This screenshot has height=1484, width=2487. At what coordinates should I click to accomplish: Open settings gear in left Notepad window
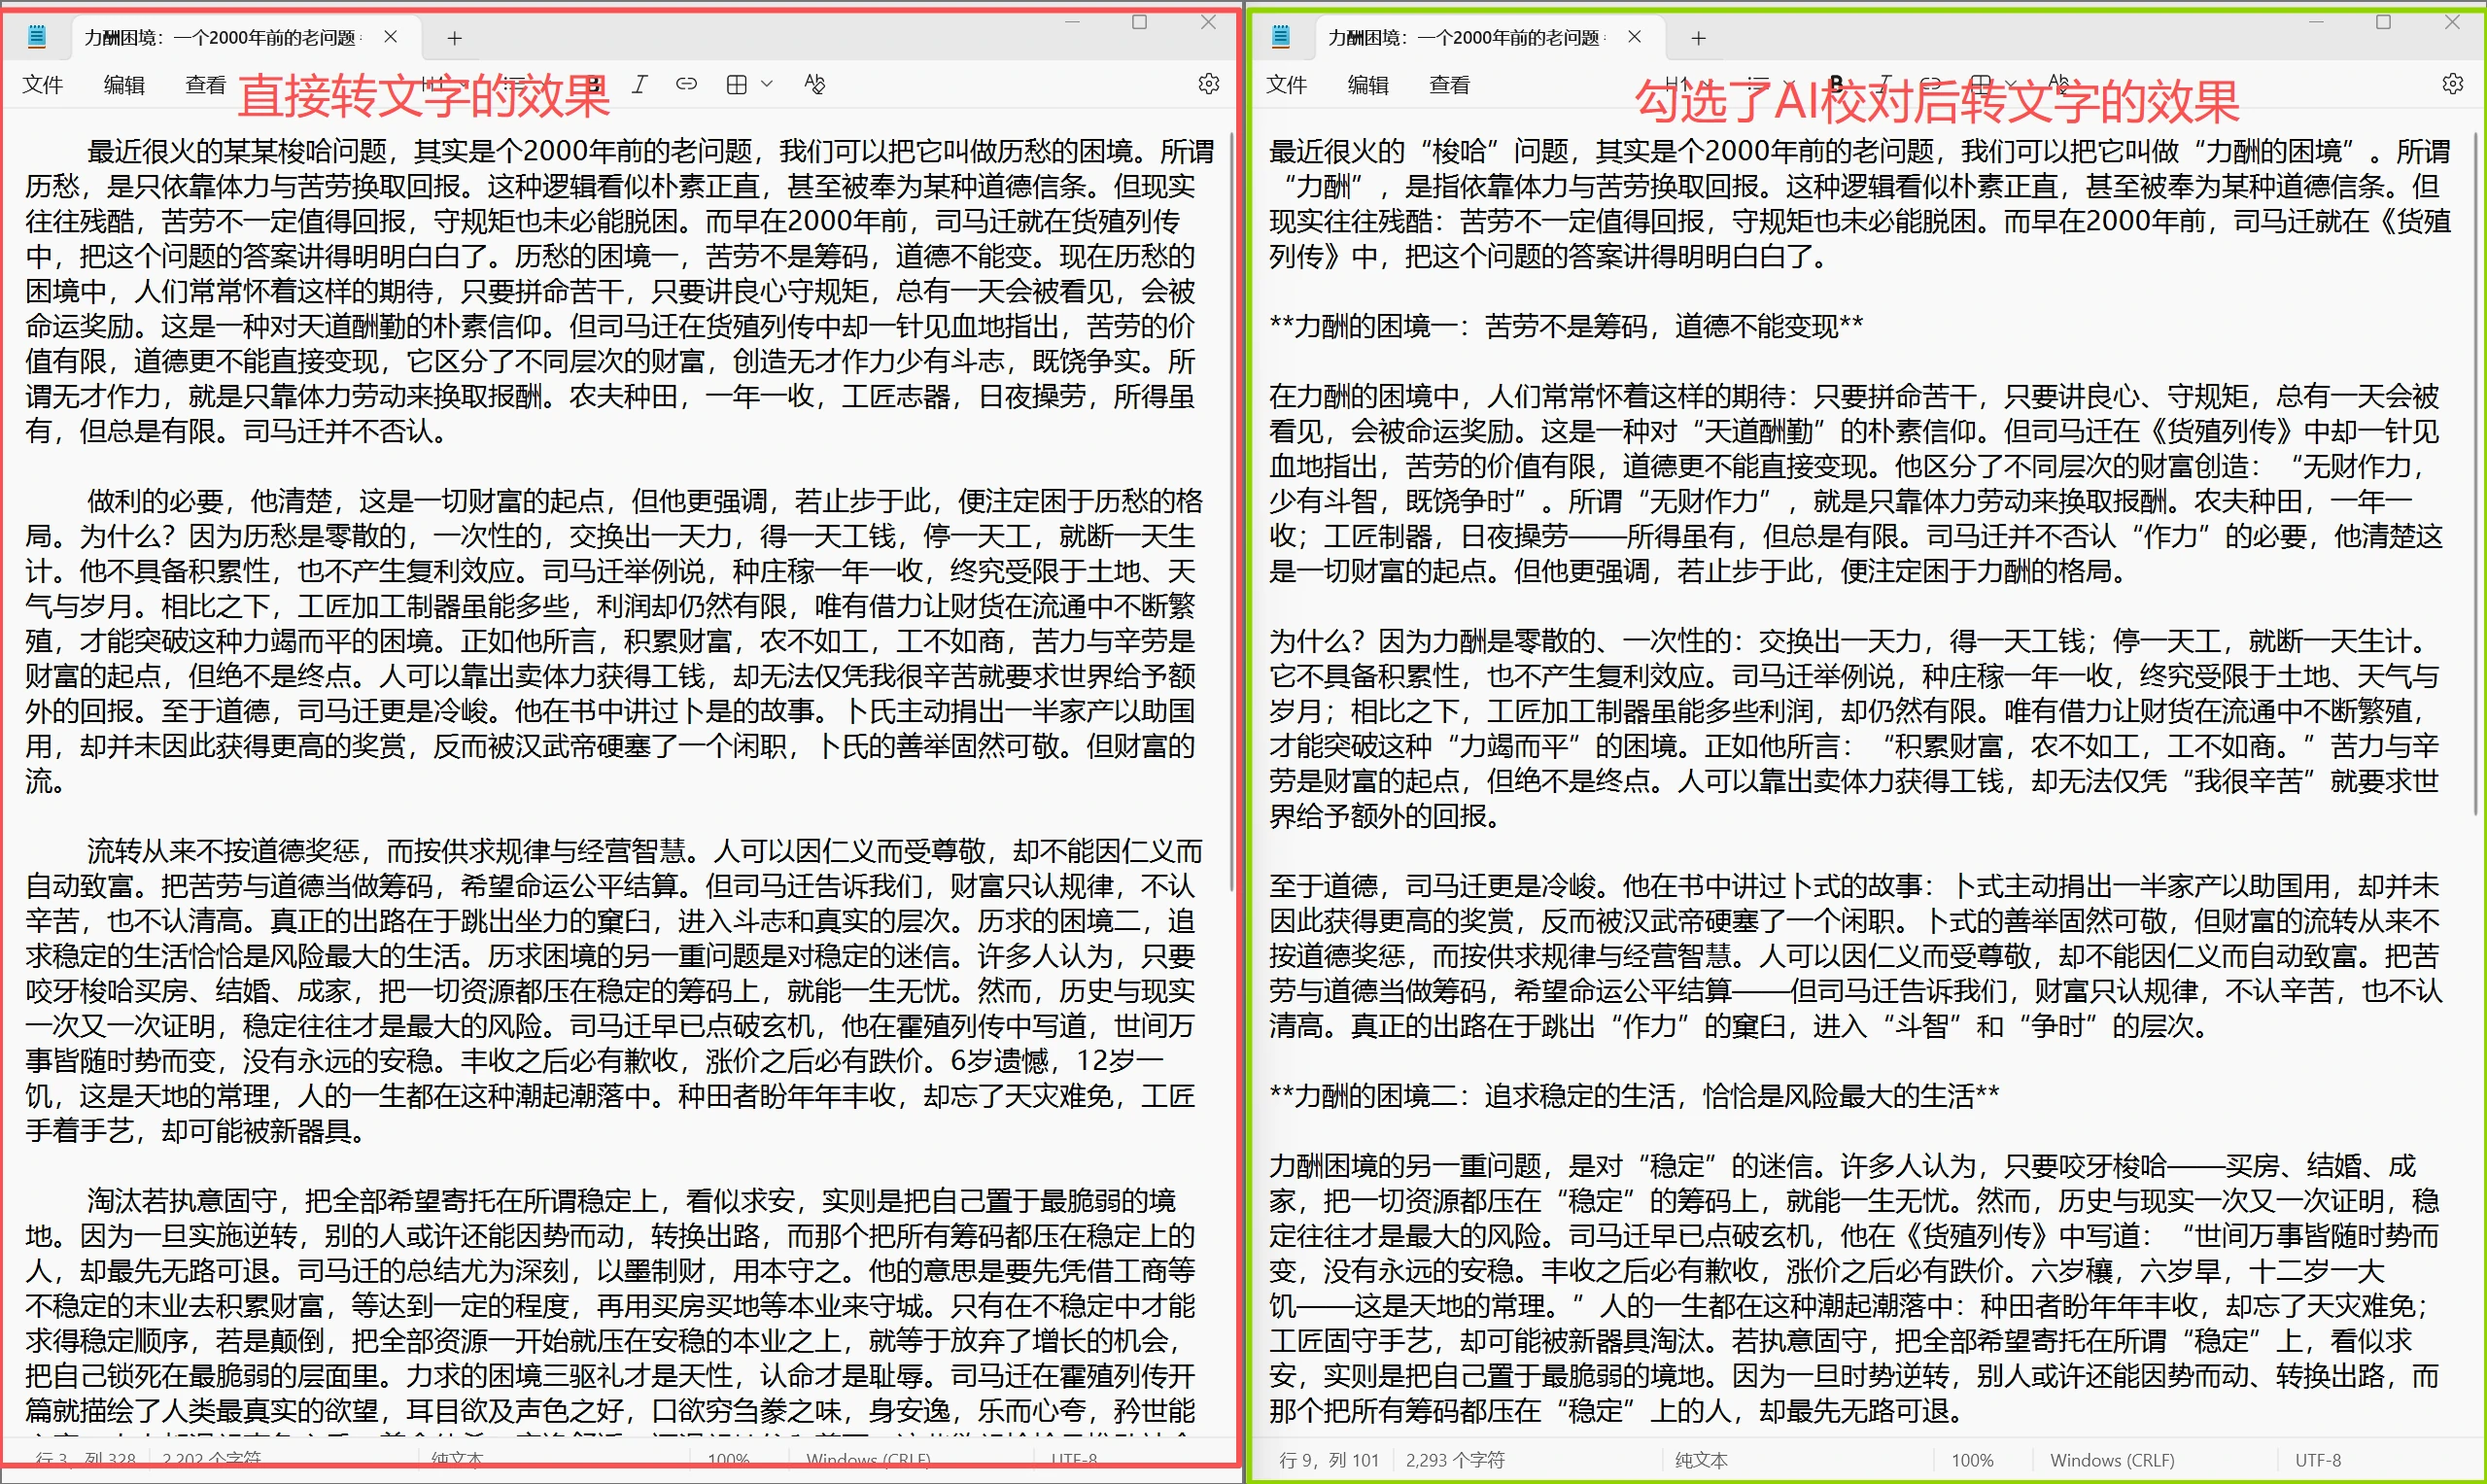[1209, 84]
